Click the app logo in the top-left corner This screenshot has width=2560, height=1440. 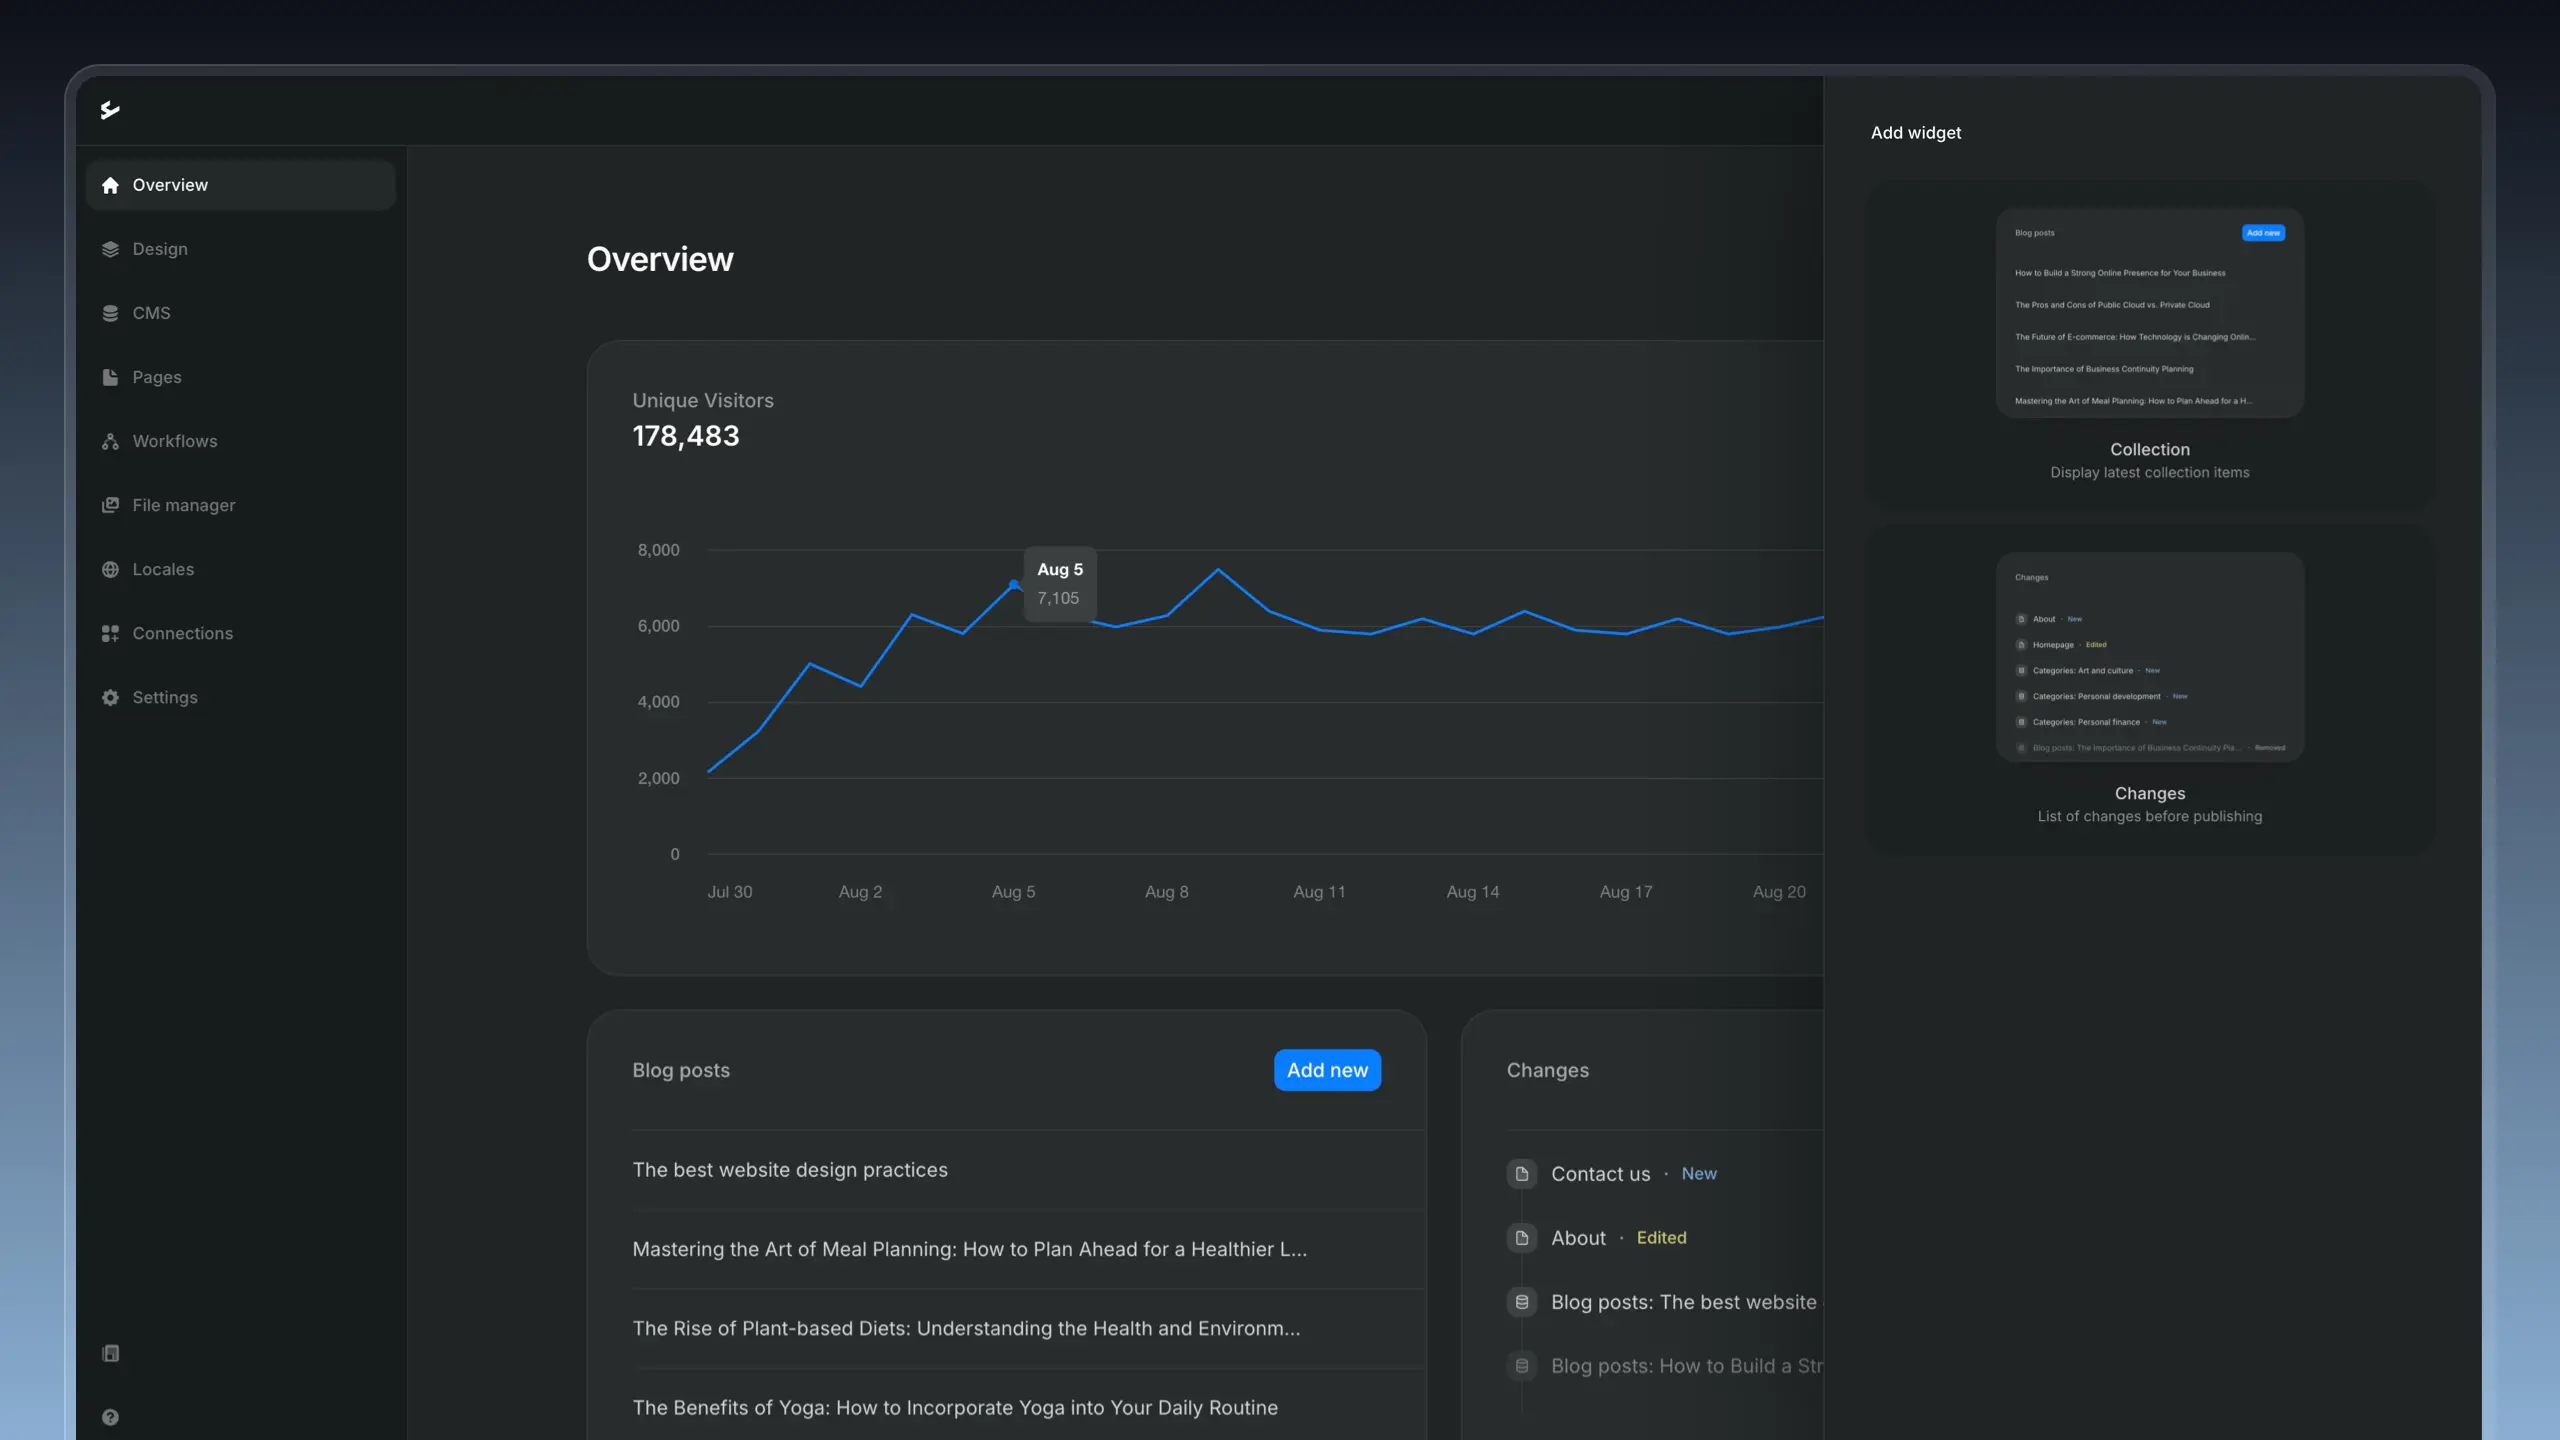[110, 110]
